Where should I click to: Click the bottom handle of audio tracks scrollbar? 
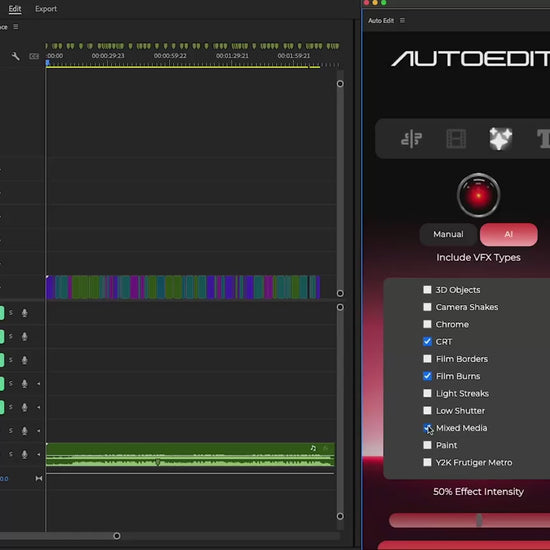tap(340, 516)
